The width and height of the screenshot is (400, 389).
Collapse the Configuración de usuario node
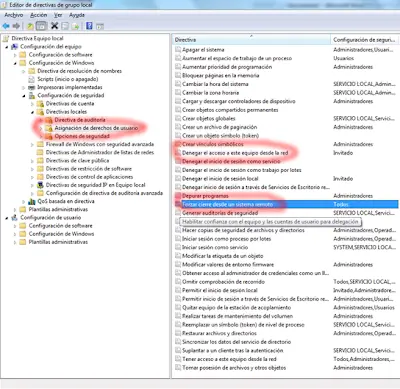(6, 218)
